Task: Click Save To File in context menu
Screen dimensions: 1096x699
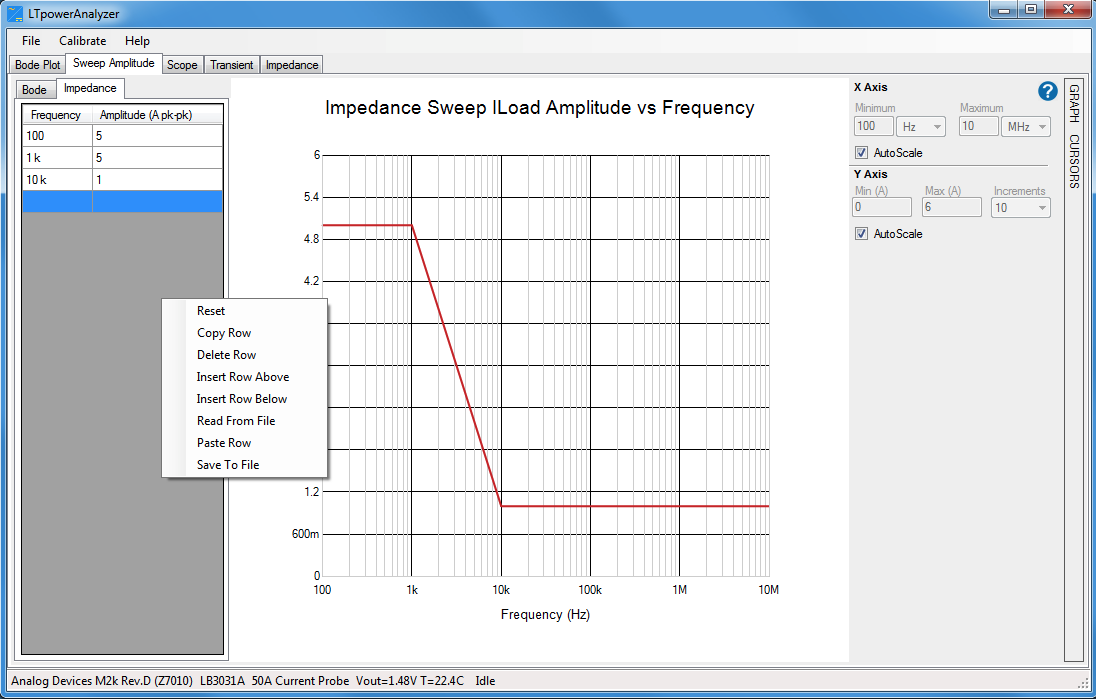Action: click(228, 465)
